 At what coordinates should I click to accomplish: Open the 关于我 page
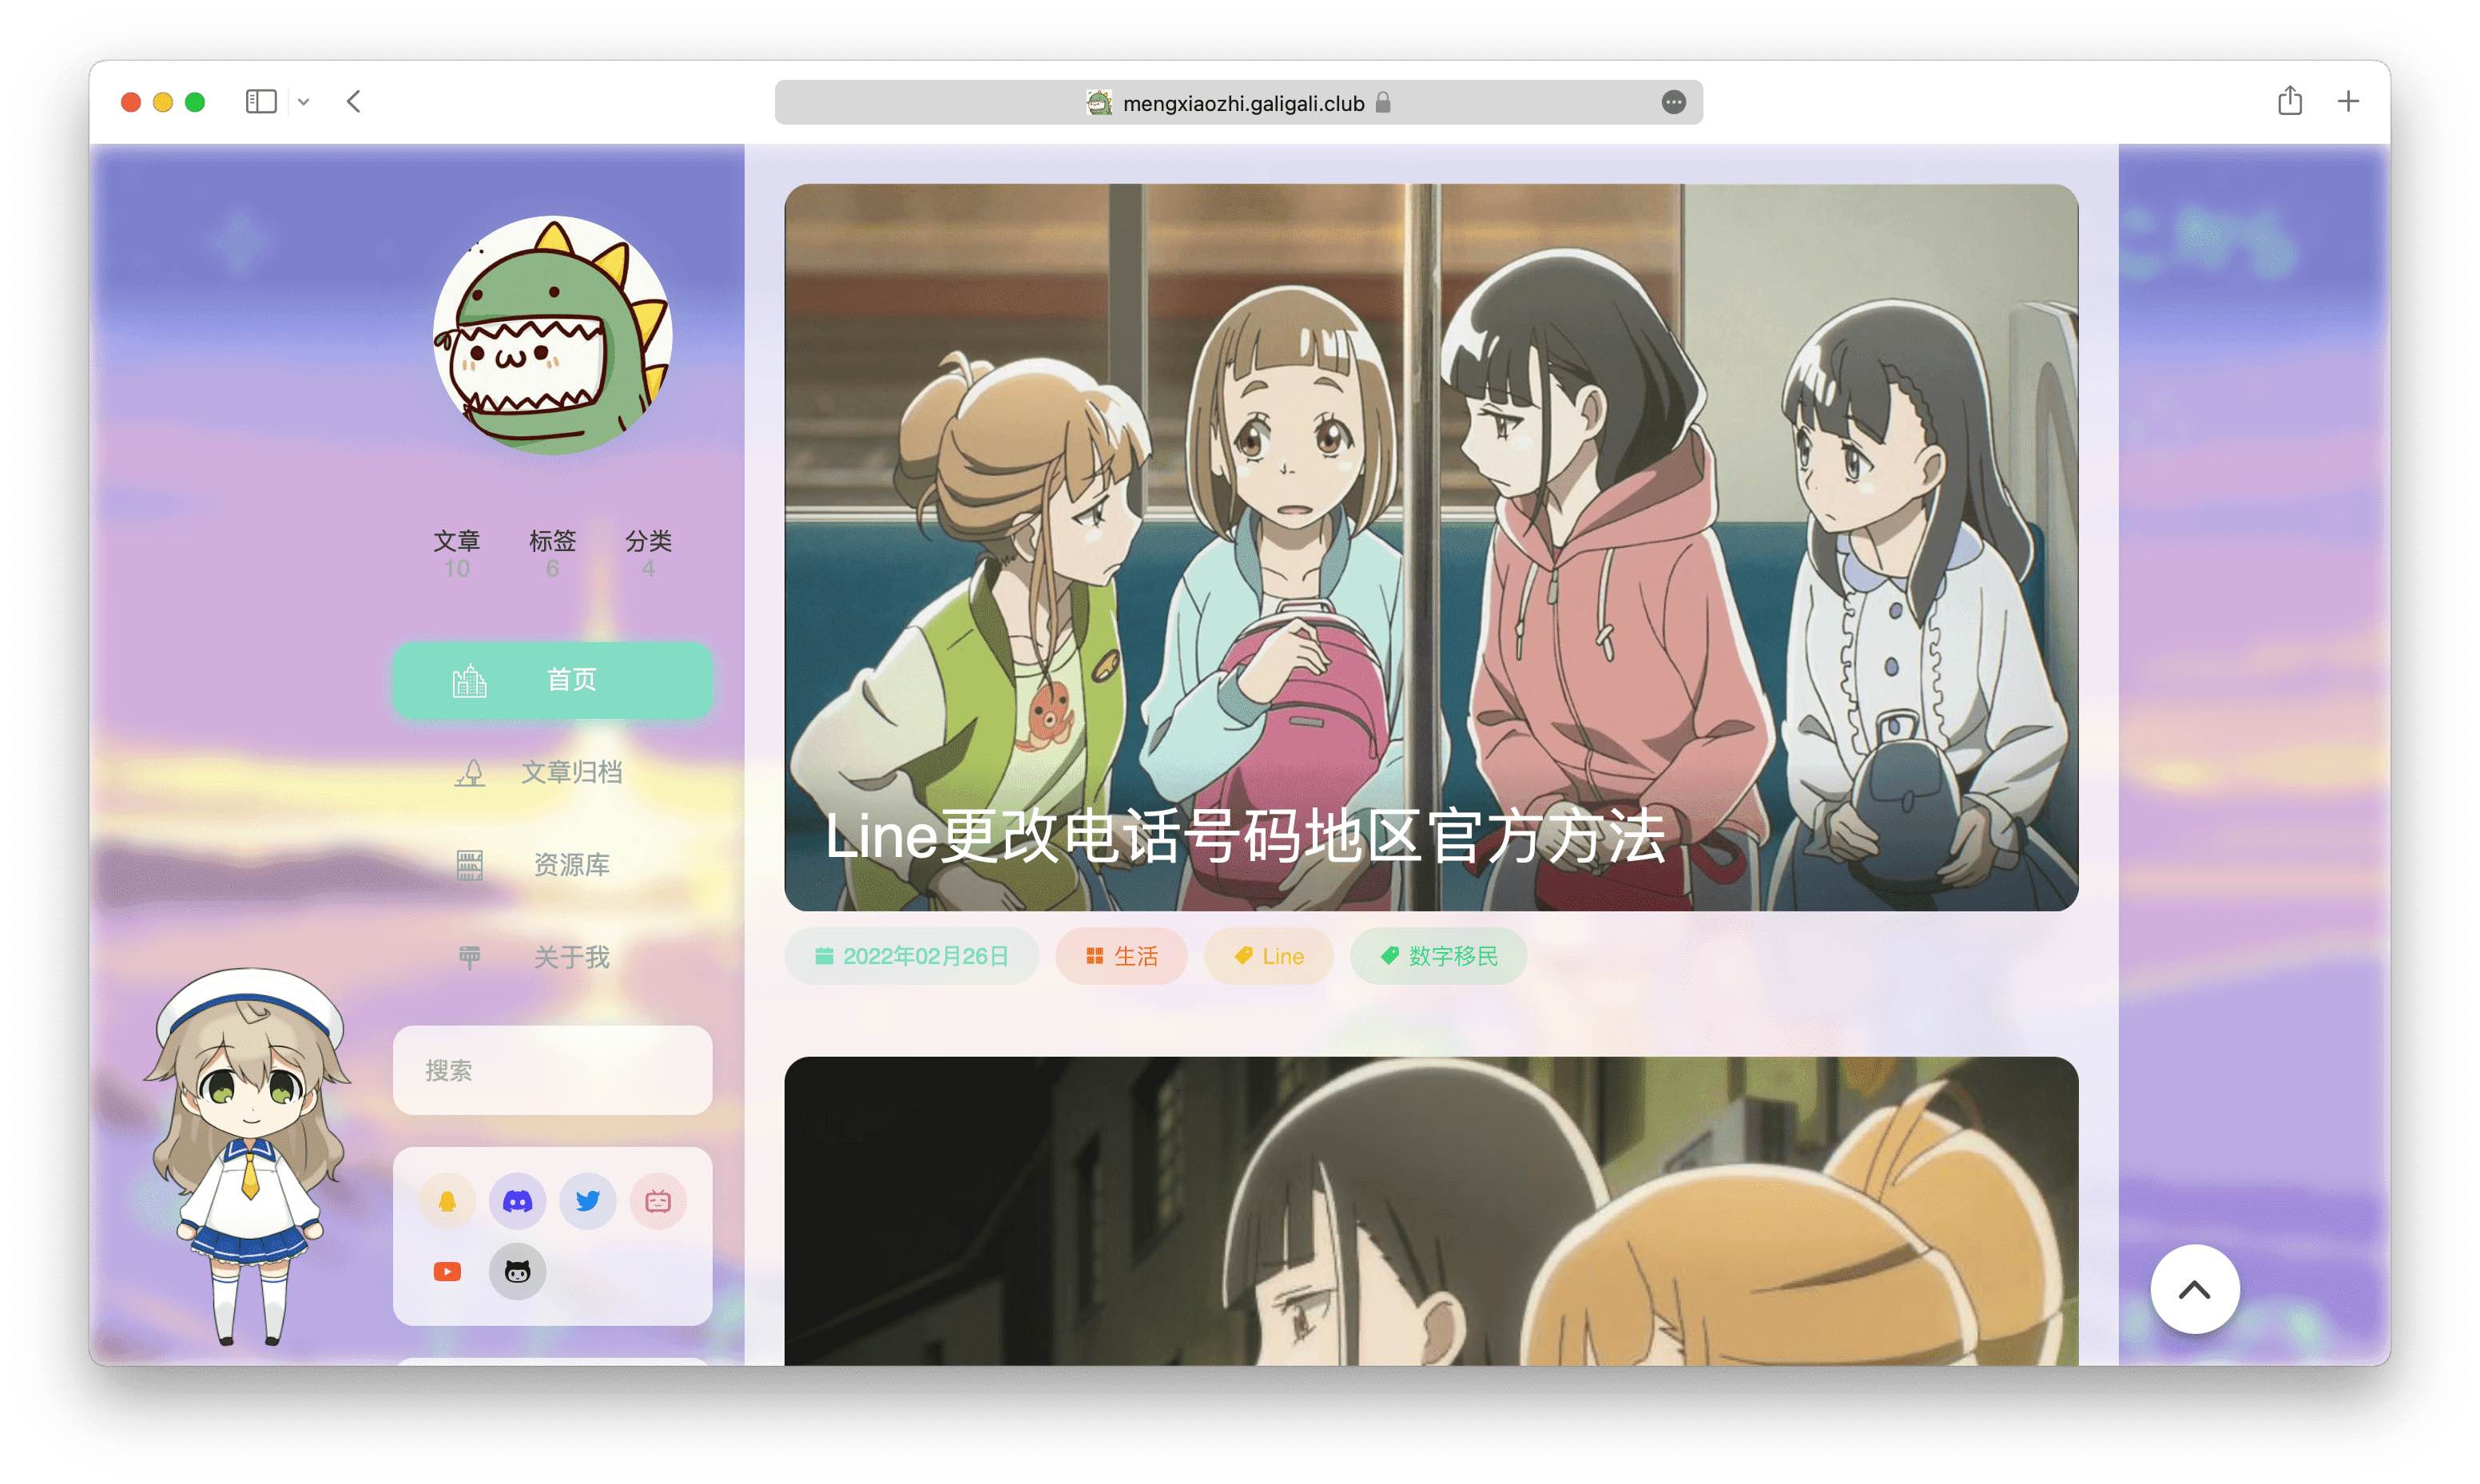pos(552,957)
